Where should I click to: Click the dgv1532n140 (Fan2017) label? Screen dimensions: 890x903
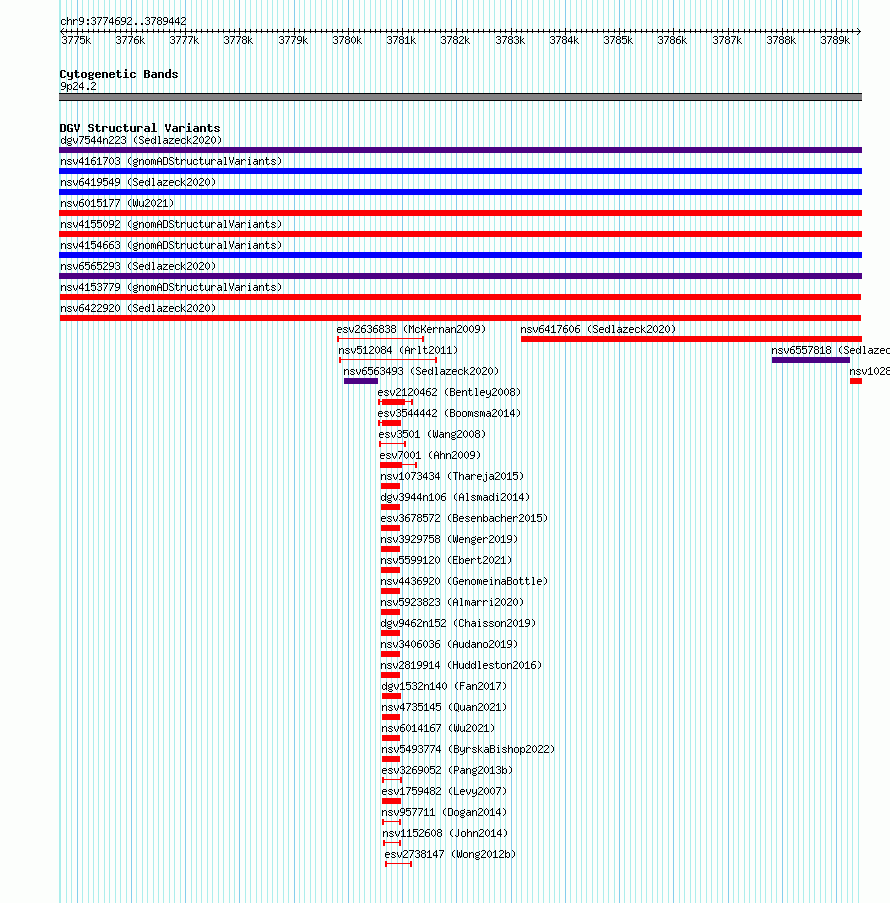(444, 686)
